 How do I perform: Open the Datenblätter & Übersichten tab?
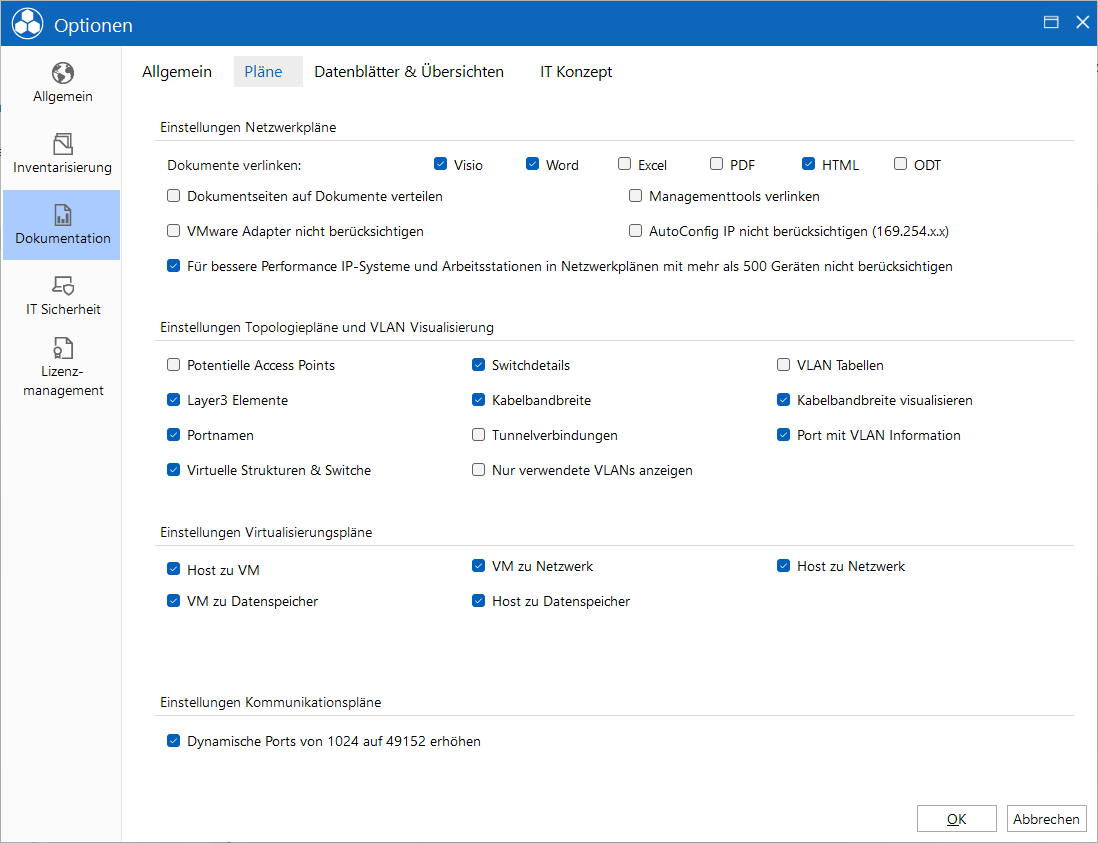409,71
